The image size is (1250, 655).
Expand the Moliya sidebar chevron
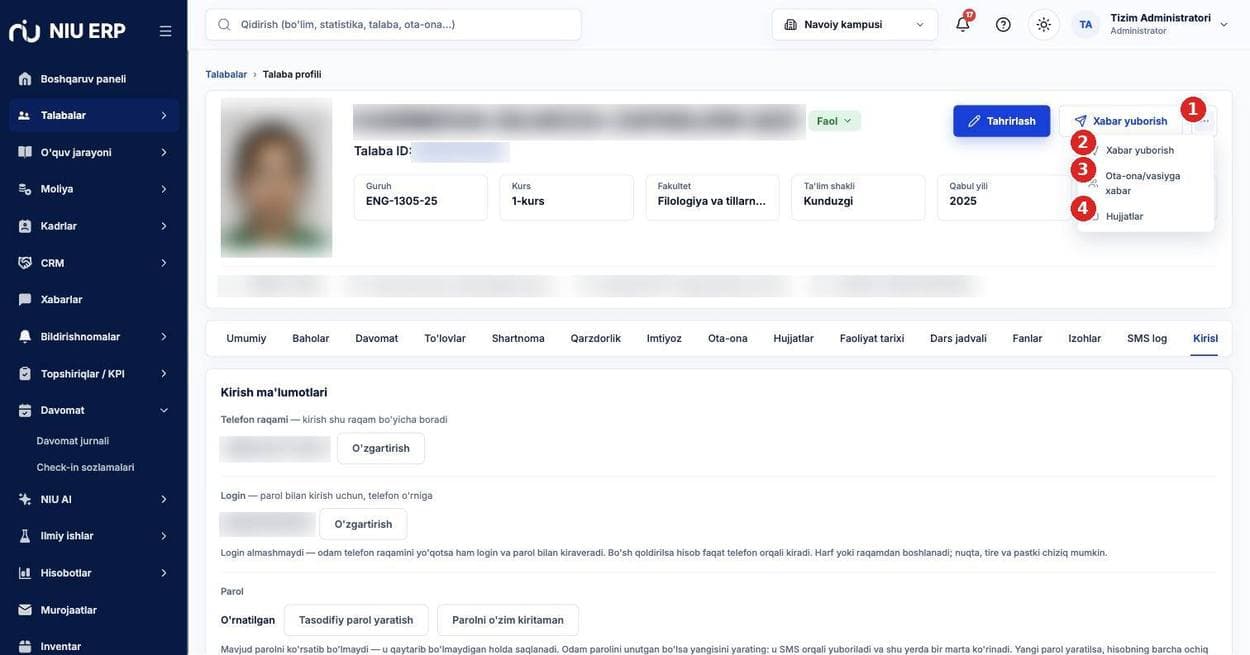pos(164,189)
